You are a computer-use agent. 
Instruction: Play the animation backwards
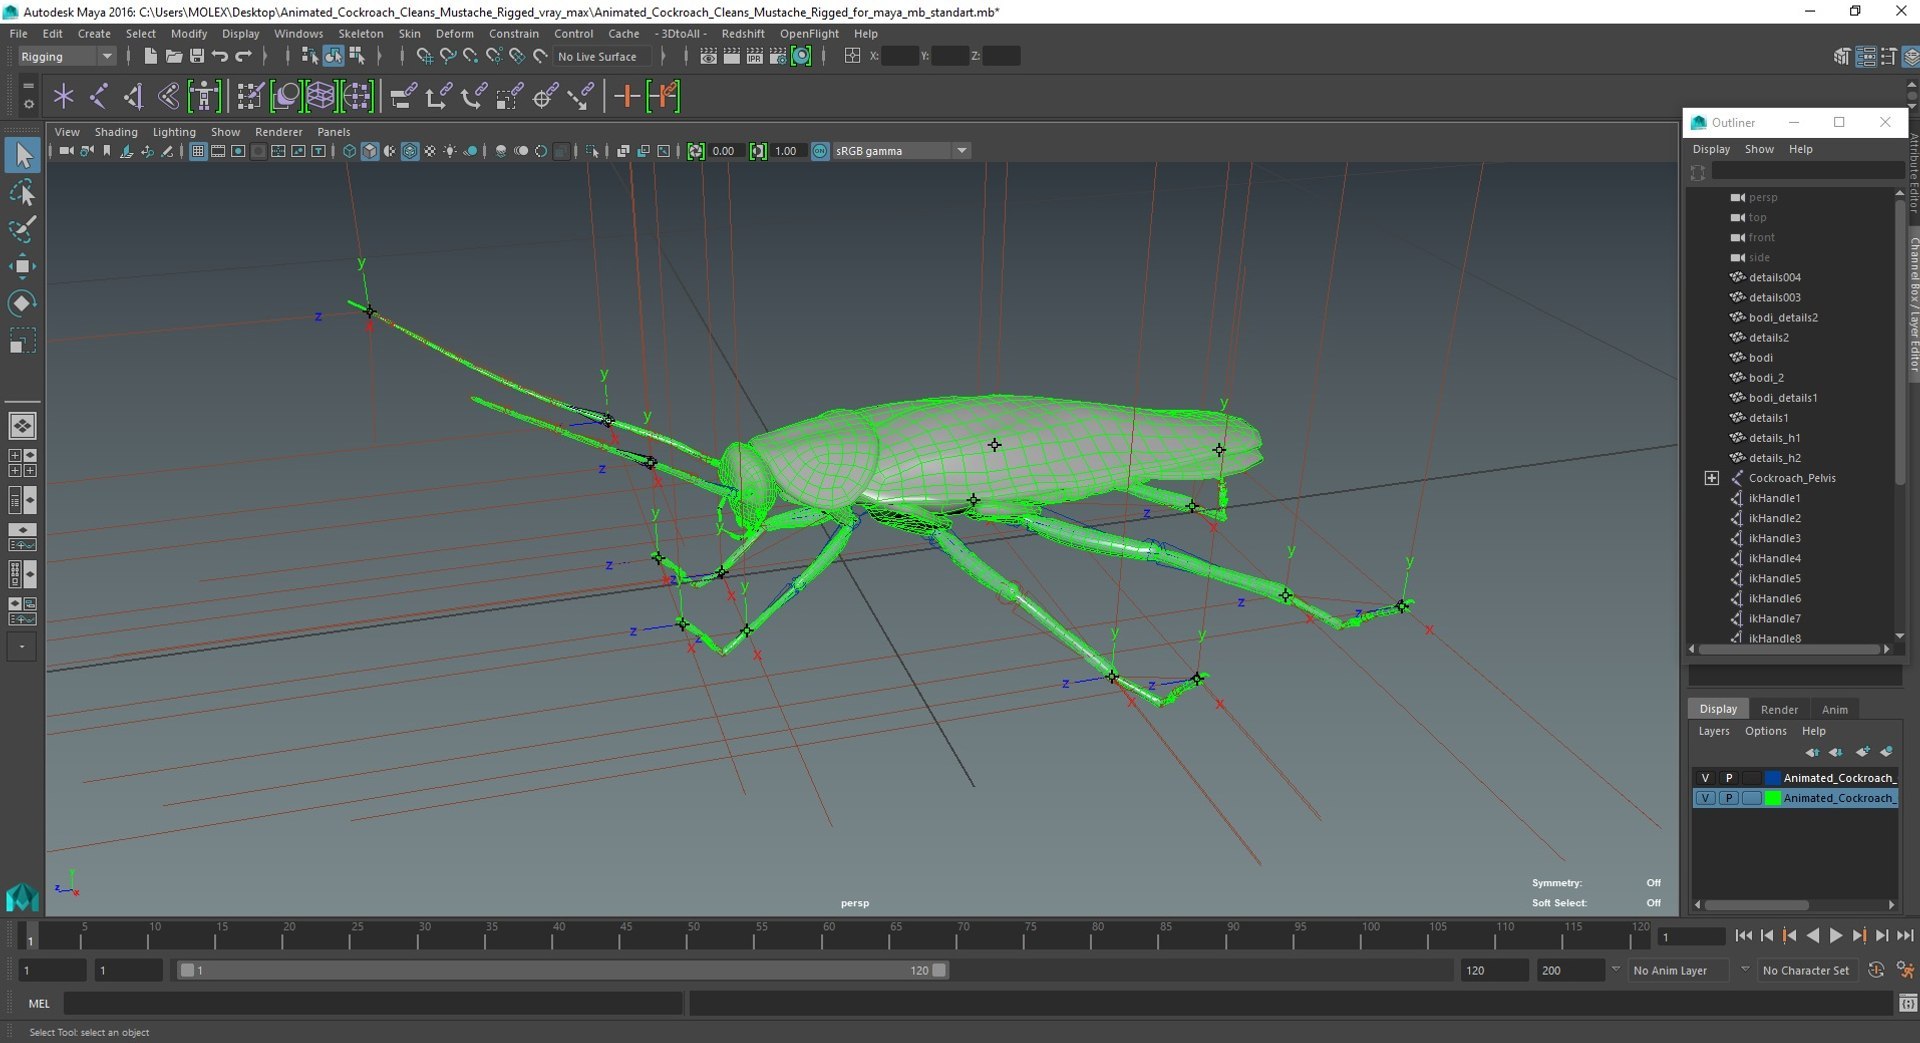[x=1813, y=936]
